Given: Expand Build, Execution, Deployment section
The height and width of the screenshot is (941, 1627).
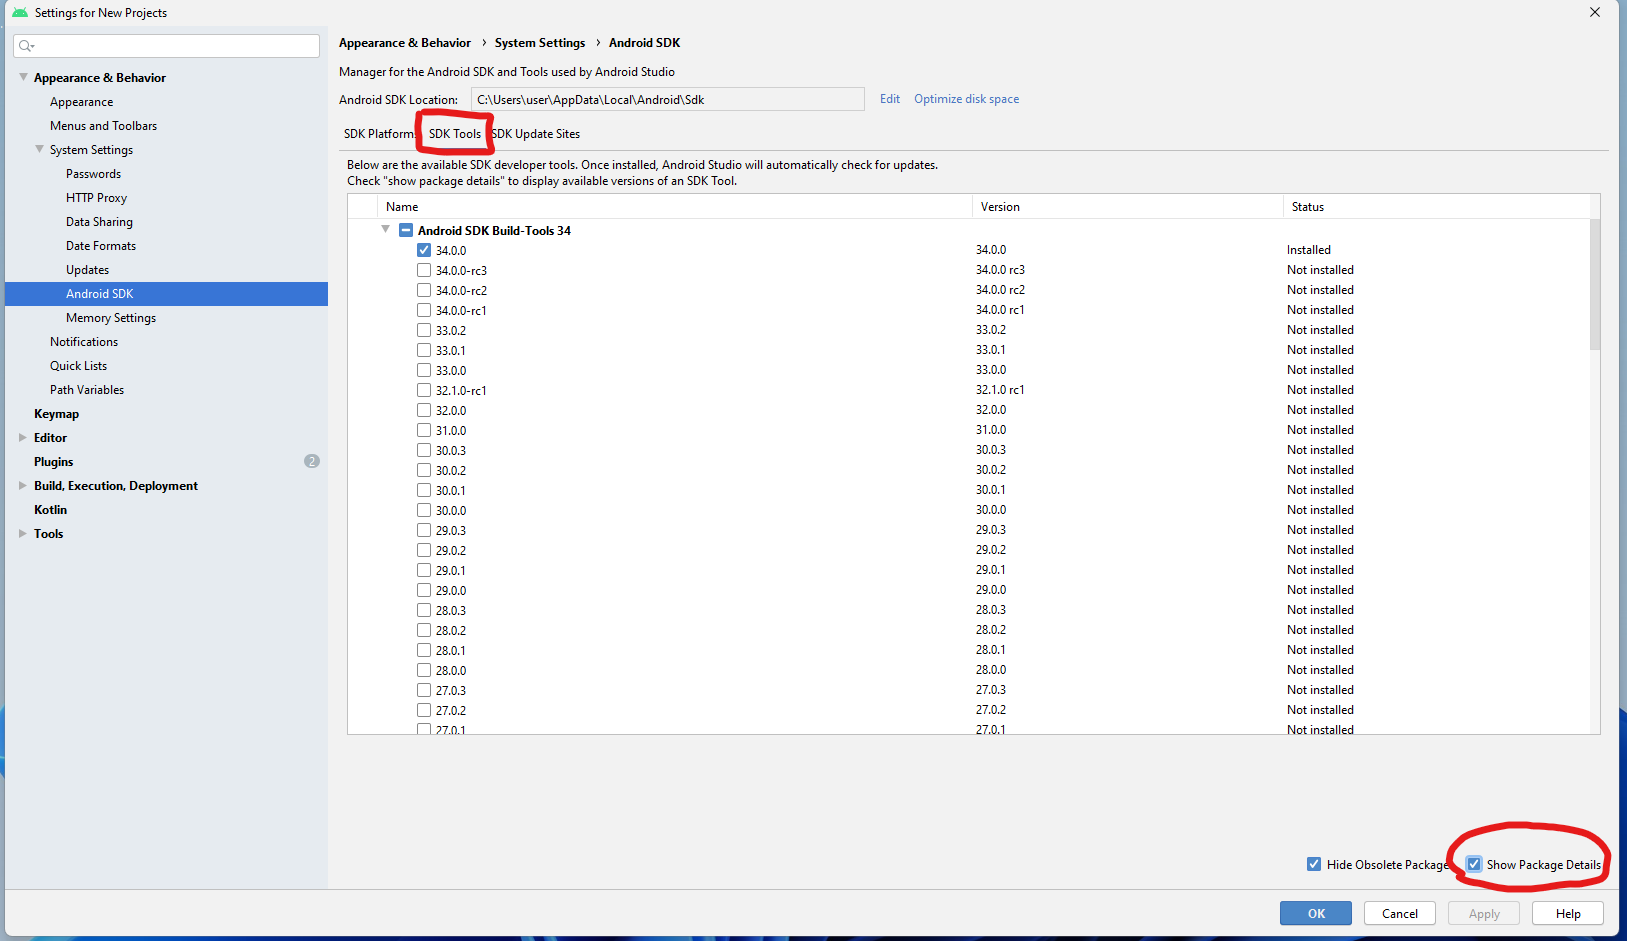Looking at the screenshot, I should [23, 485].
